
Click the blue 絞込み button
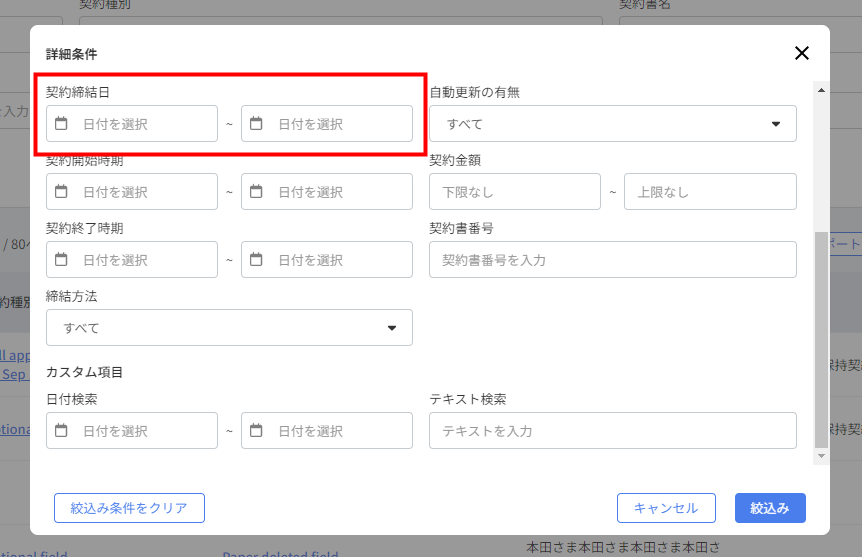(x=770, y=508)
